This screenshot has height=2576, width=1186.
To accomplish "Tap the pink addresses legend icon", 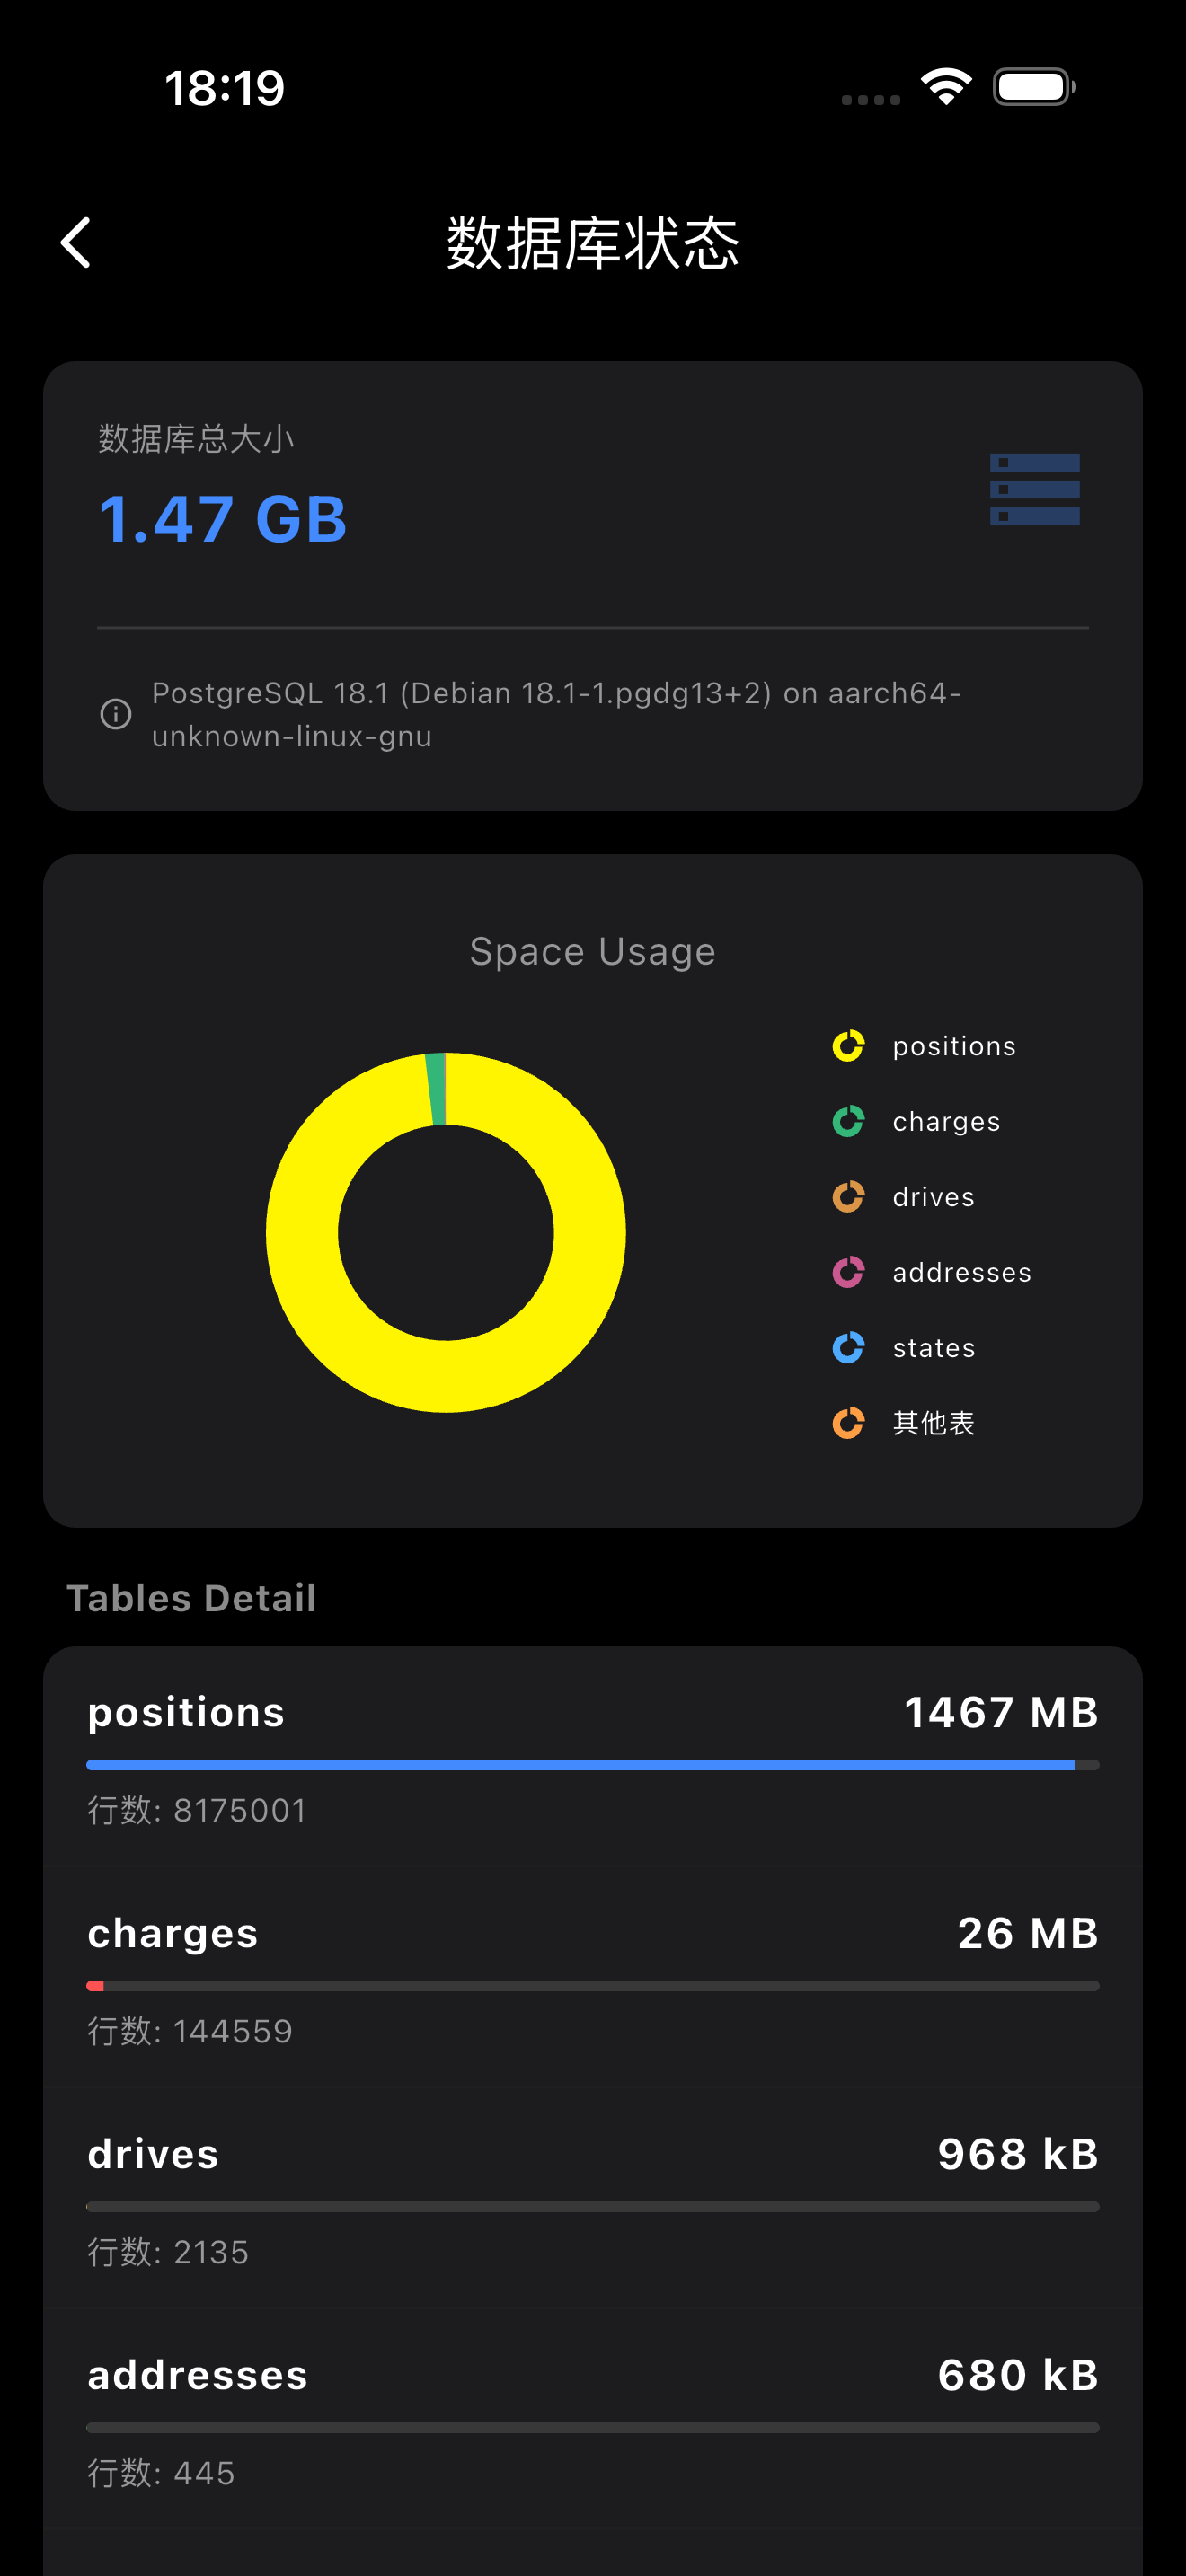I will (848, 1272).
